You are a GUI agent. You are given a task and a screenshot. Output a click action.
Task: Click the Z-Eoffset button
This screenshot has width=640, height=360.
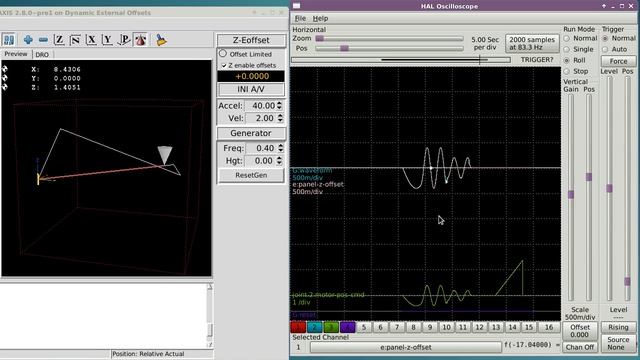[x=251, y=40]
